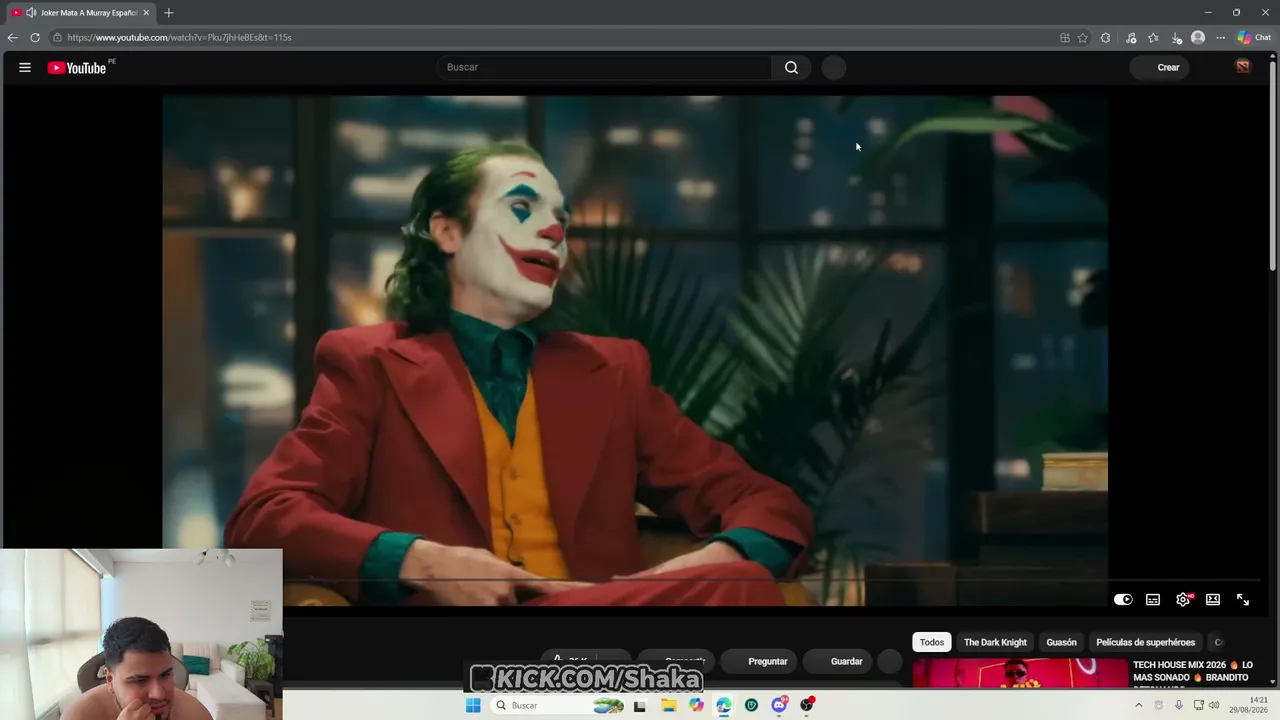Open the browser profile avatar
The image size is (1280, 720).
coord(1198,38)
